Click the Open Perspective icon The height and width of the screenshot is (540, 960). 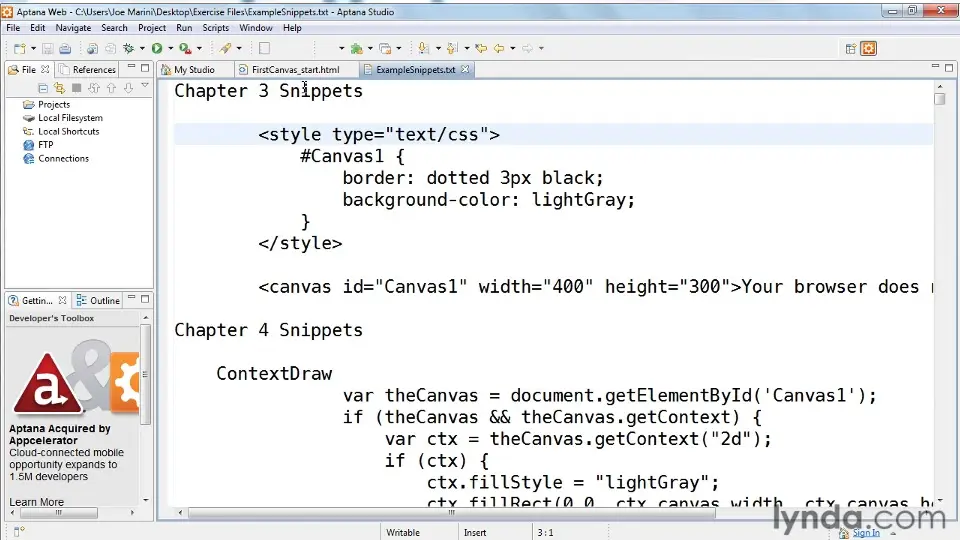tap(850, 49)
